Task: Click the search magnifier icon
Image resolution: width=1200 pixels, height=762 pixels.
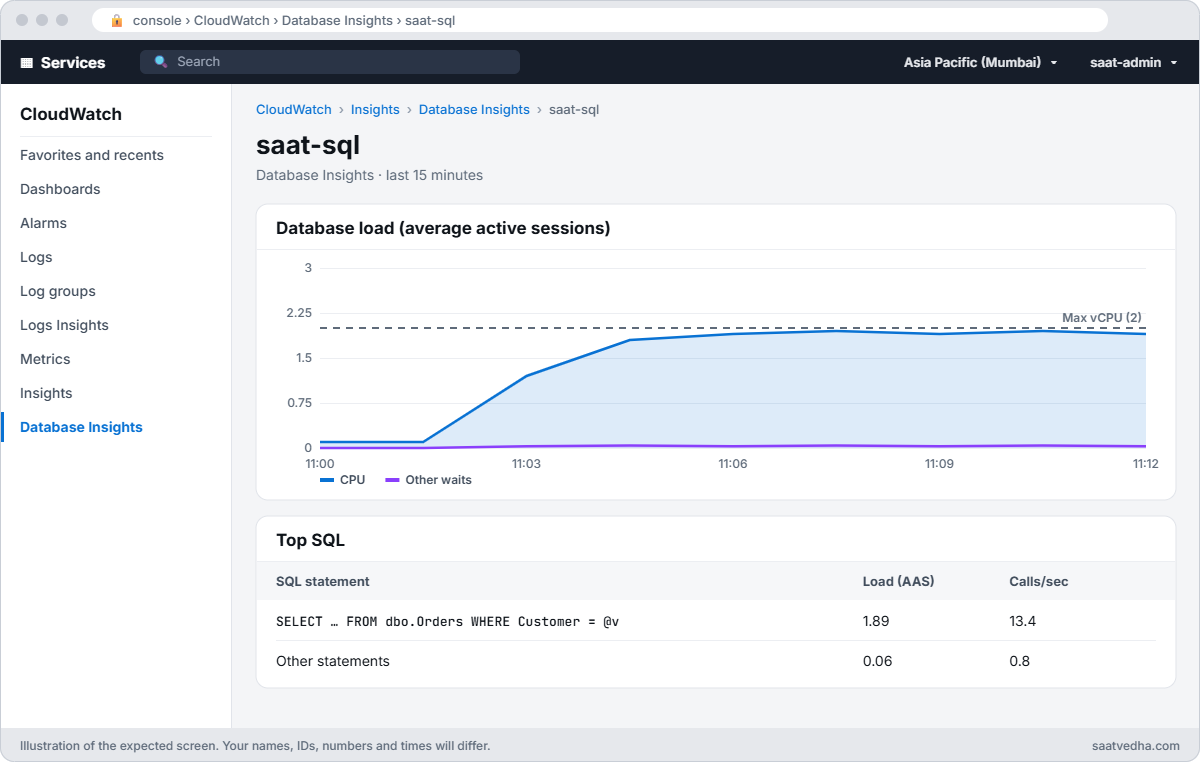Action: pyautogui.click(x=161, y=62)
